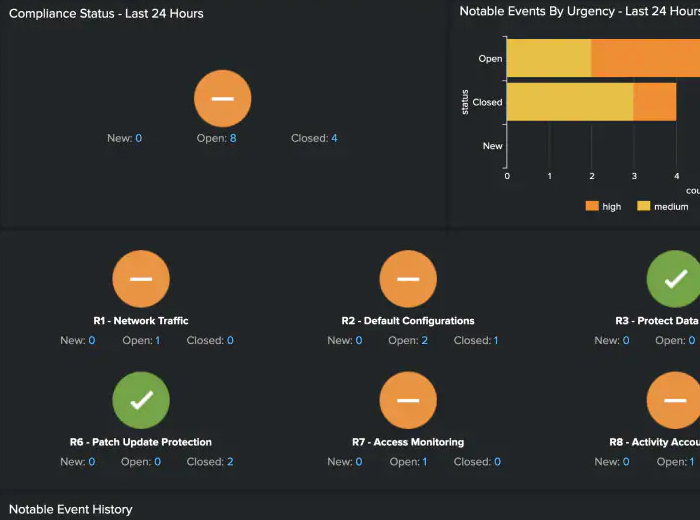
Task: Open the Compliance Status closed count of 4
Action: 334,138
